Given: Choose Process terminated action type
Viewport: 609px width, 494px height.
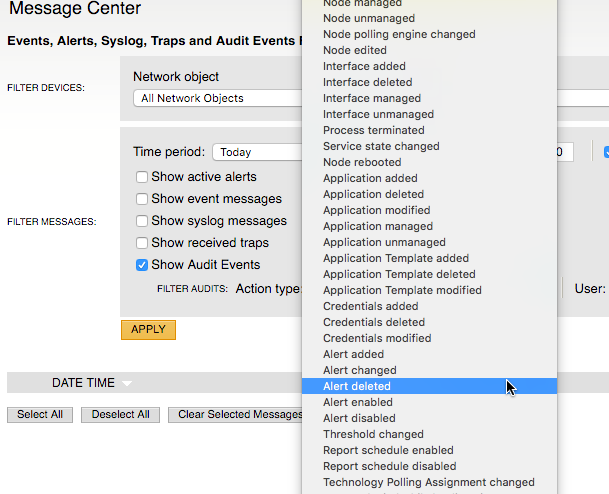Looking at the screenshot, I should coord(429,130).
